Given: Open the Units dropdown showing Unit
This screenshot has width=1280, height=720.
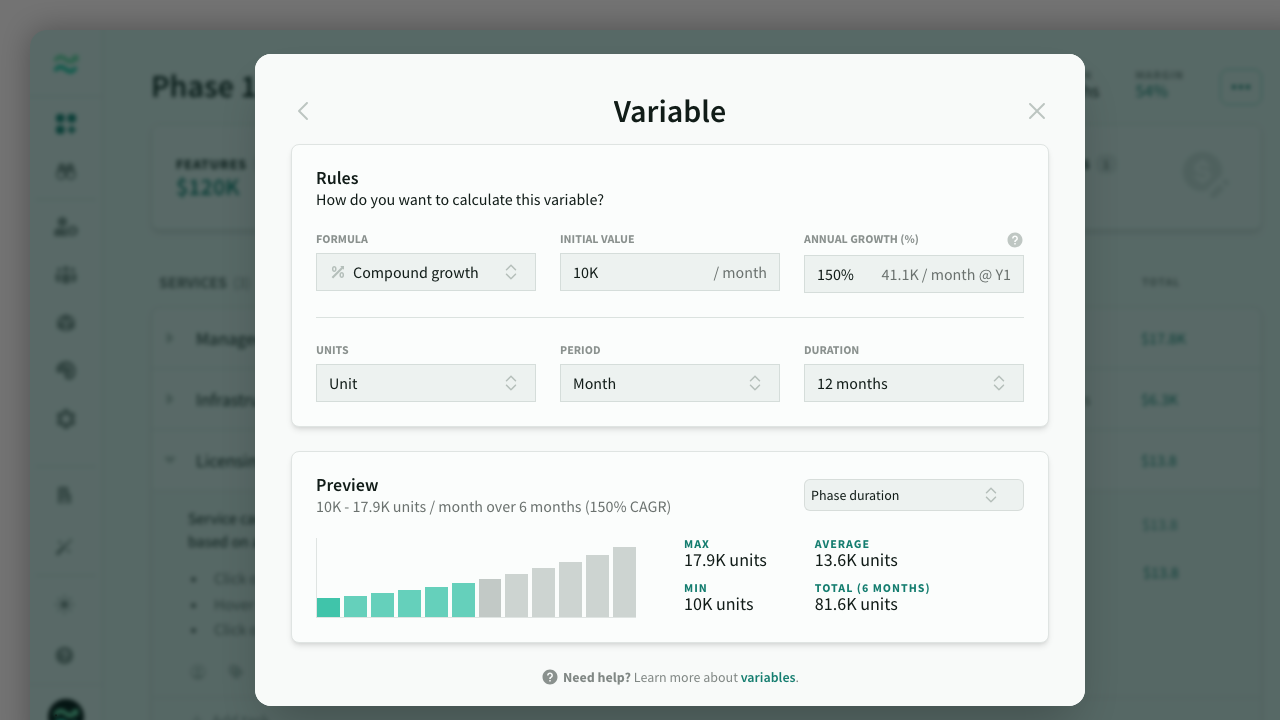Looking at the screenshot, I should pyautogui.click(x=426, y=383).
